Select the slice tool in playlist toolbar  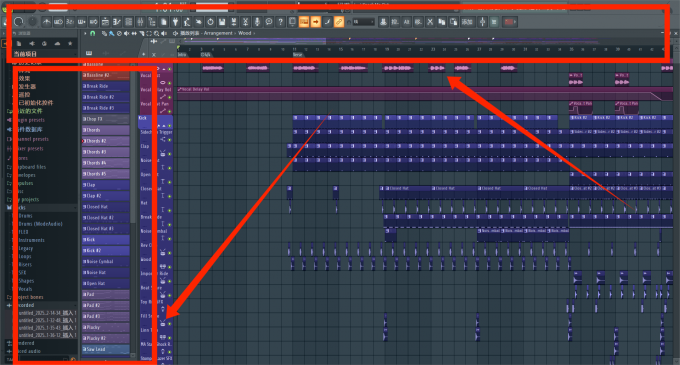coord(141,33)
